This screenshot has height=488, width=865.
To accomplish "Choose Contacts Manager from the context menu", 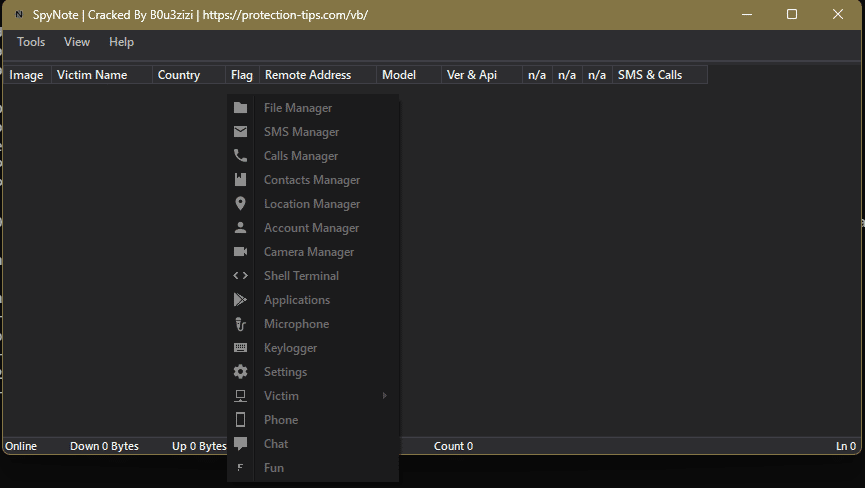I will (311, 180).
